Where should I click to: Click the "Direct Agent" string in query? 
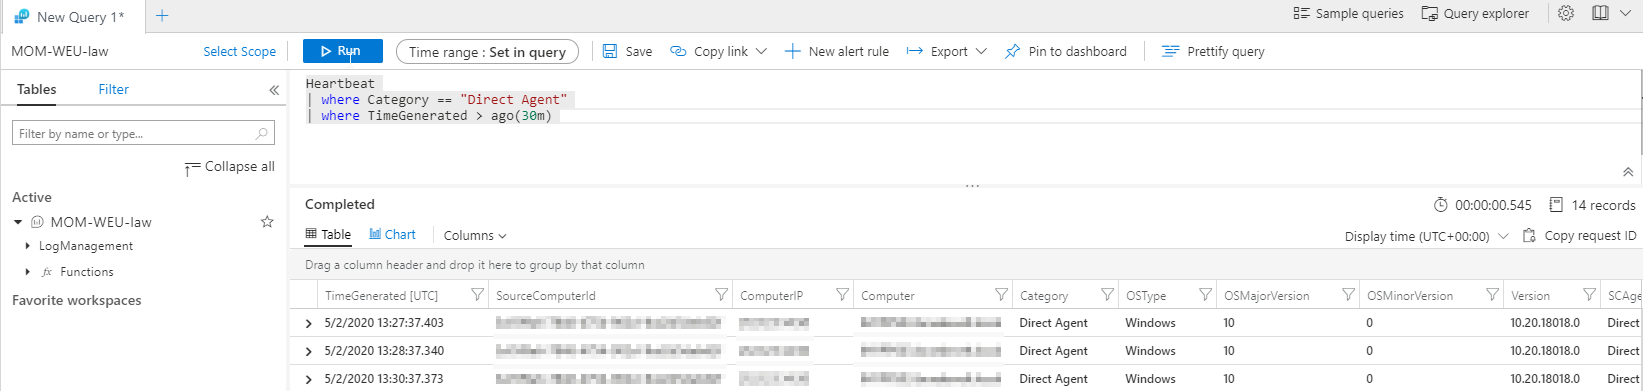tap(513, 100)
